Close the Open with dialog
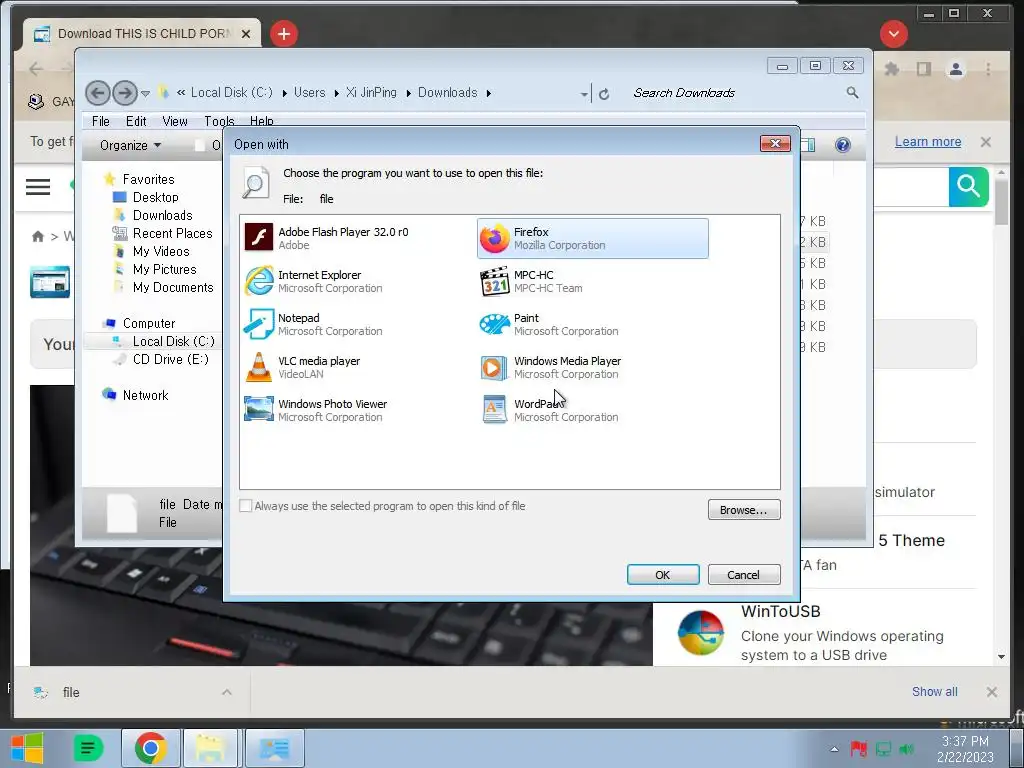Screen dimensions: 1024x768 click(x=775, y=144)
